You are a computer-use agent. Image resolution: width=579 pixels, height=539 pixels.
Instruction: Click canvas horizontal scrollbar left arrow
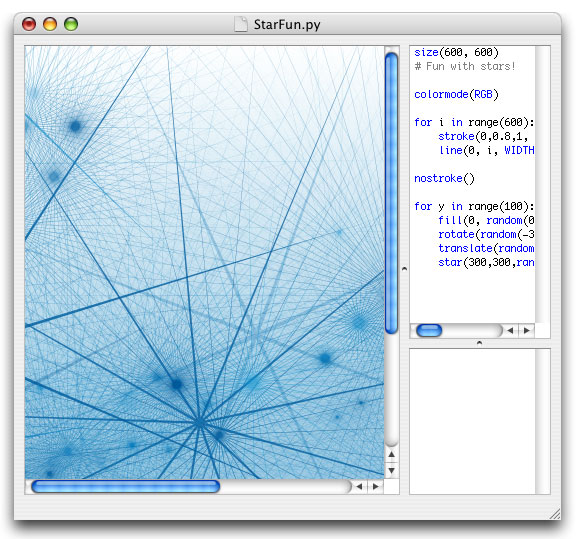359,487
